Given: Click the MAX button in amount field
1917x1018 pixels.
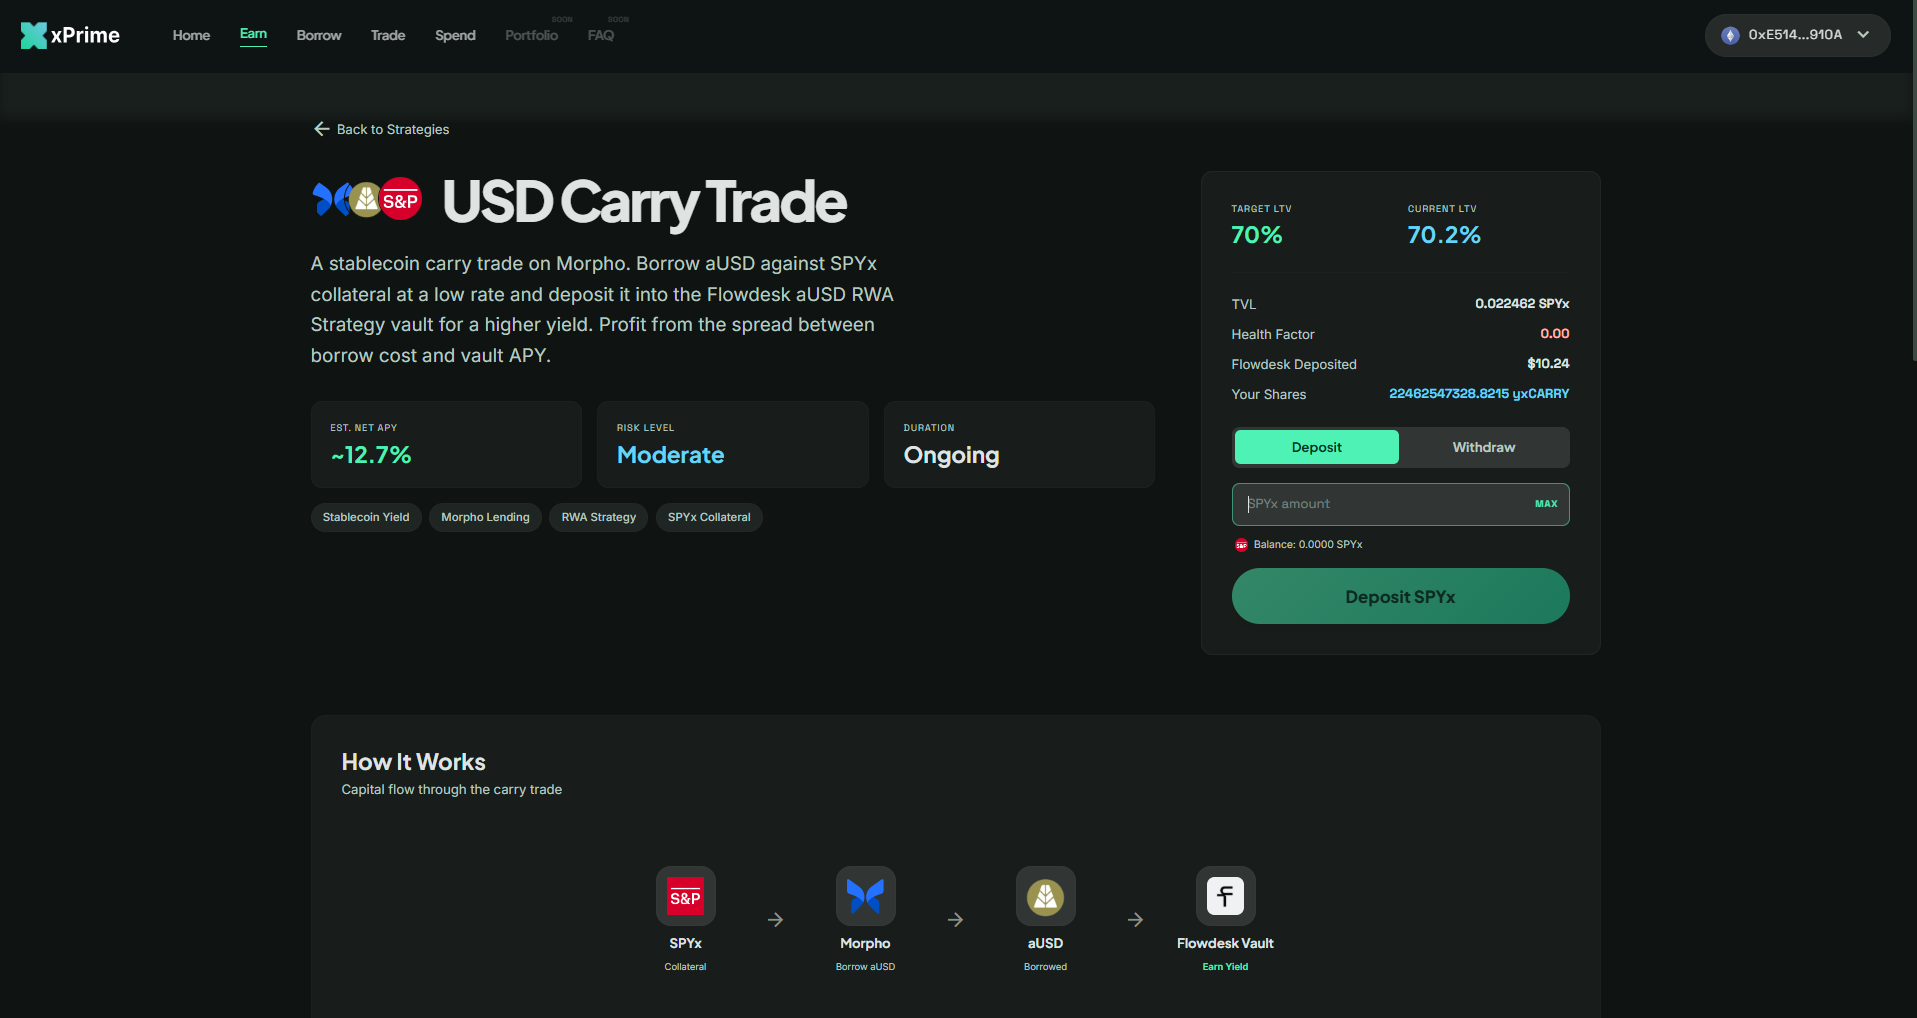Looking at the screenshot, I should [x=1546, y=504].
